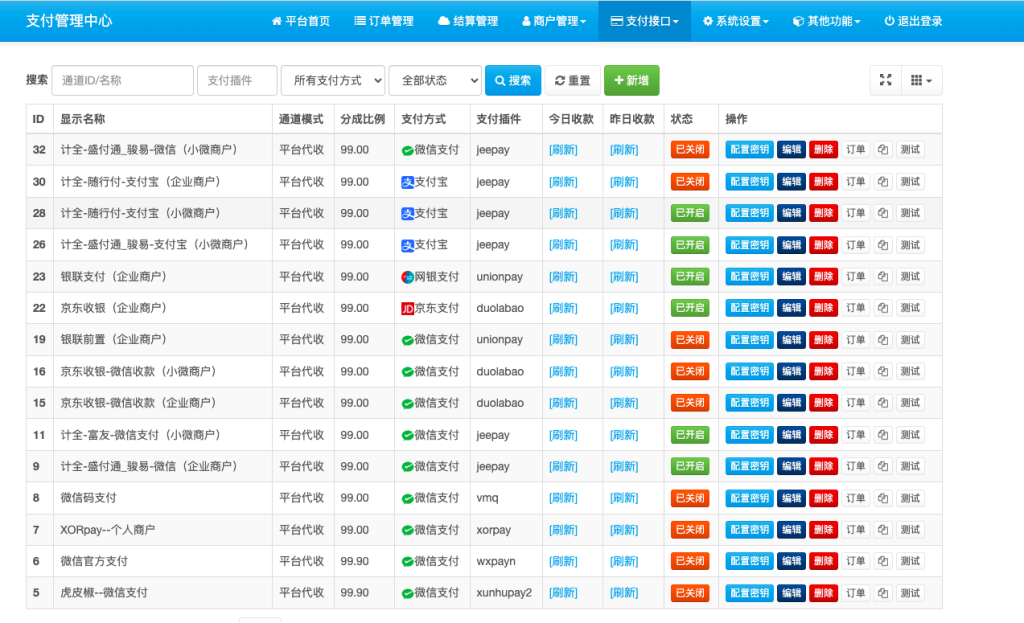Click the copy icon for 虎皮椒--微信支付 row
1024x623 pixels.
pos(883,593)
